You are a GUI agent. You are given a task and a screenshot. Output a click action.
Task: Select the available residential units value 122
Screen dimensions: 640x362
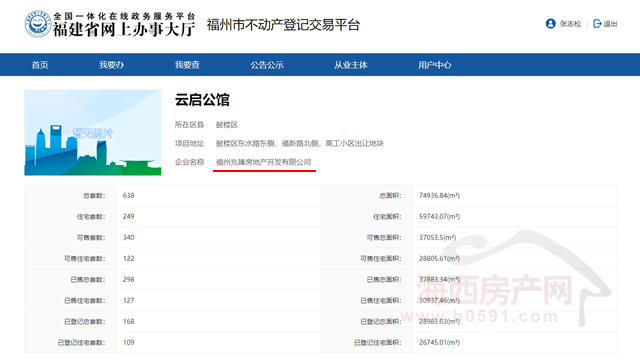coord(129,258)
